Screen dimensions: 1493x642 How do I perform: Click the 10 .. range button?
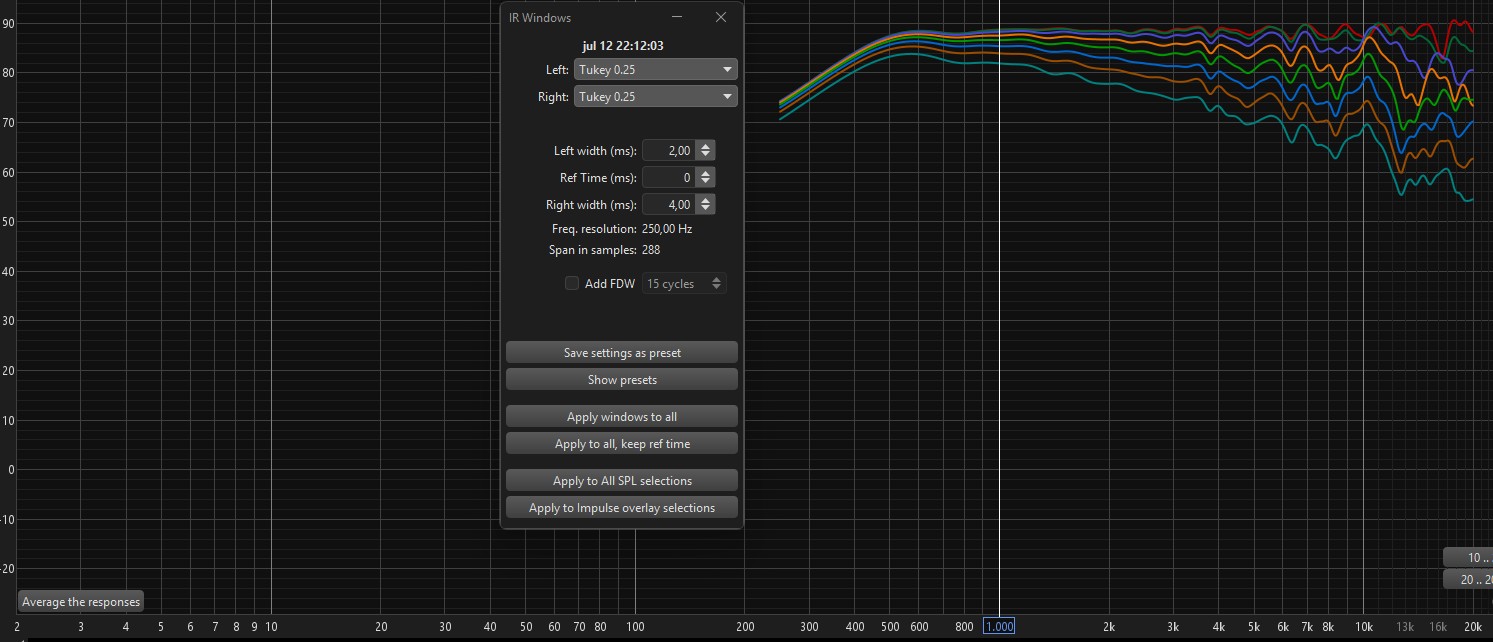(x=1468, y=558)
